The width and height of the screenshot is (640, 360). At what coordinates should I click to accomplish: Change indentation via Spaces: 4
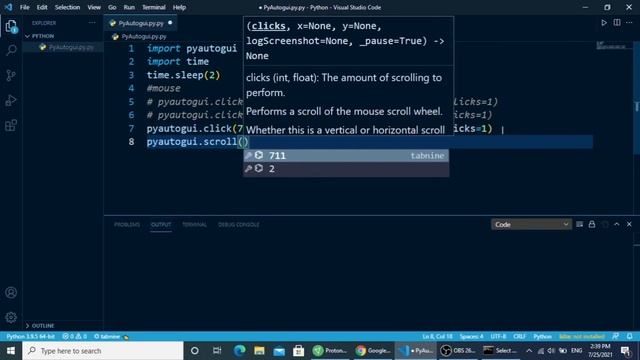click(471, 336)
